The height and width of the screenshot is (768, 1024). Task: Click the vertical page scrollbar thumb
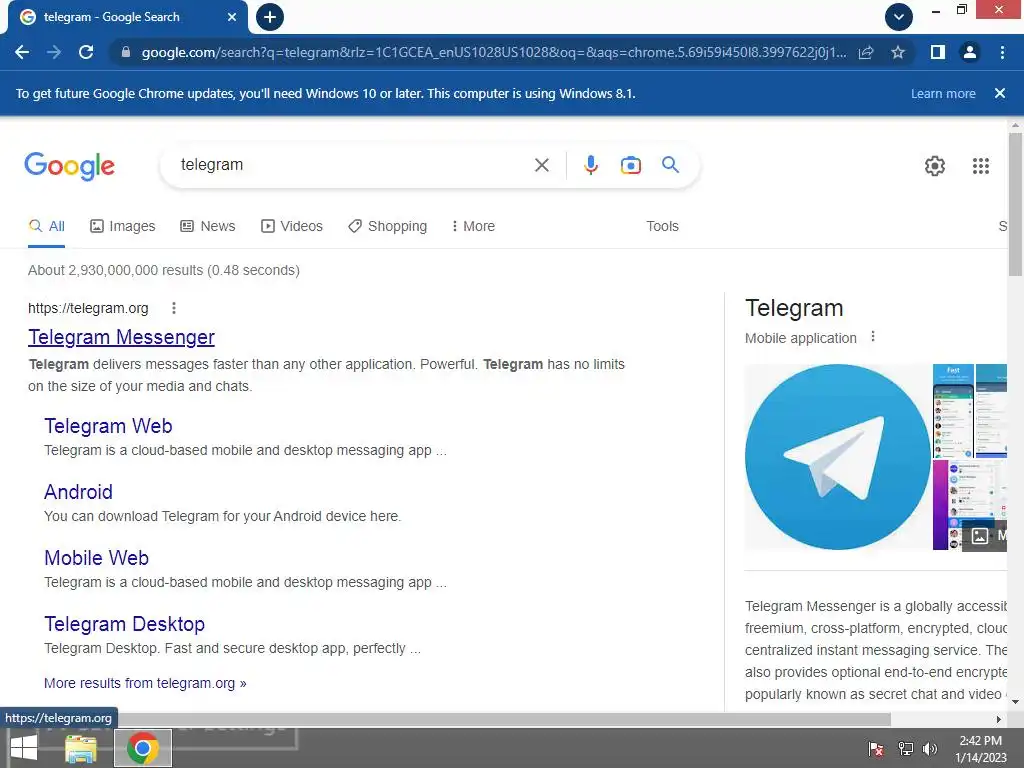[x=1015, y=204]
